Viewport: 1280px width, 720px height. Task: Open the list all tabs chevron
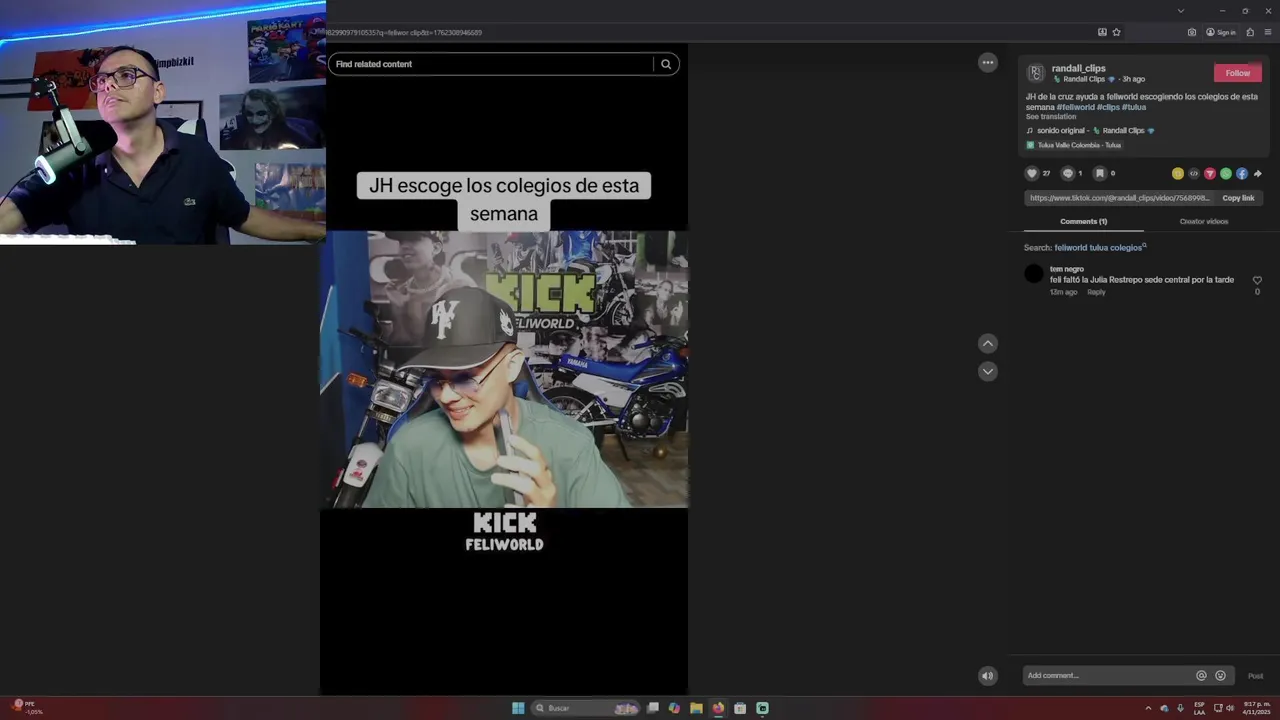pos(1180,10)
